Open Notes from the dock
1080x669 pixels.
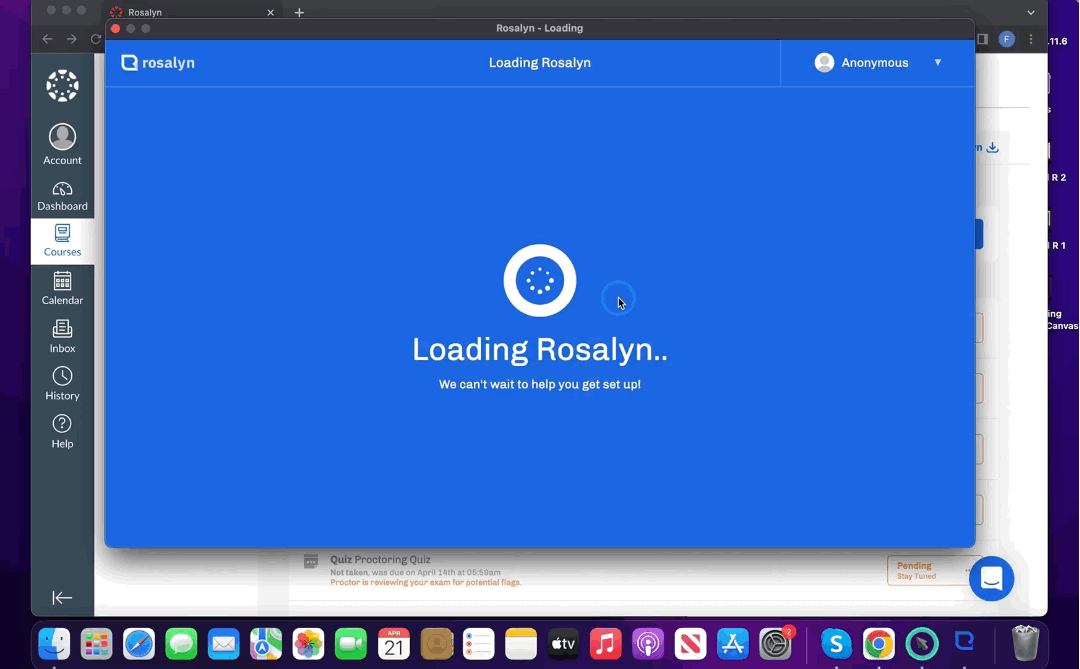(x=521, y=644)
